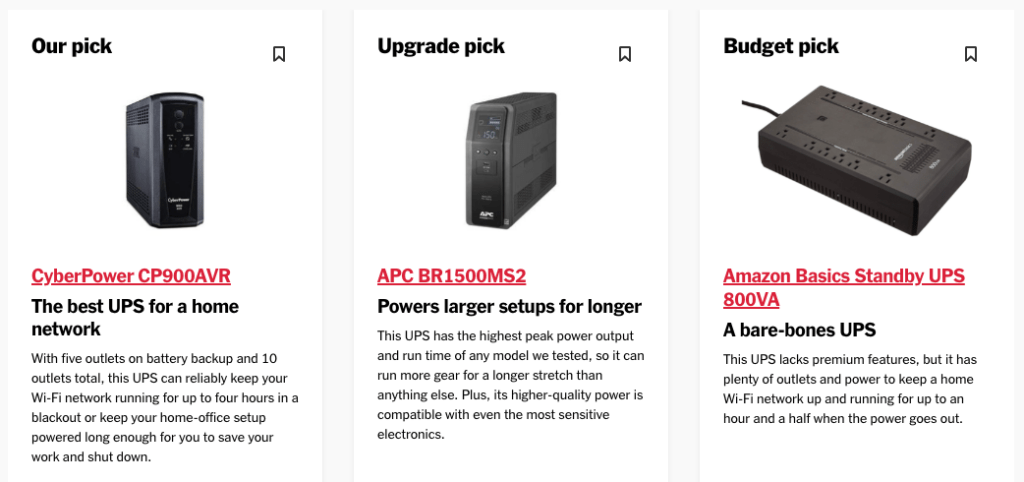The width and height of the screenshot is (1024, 482).
Task: Select "The best UPS for a home network" subtitle
Action: point(135,317)
